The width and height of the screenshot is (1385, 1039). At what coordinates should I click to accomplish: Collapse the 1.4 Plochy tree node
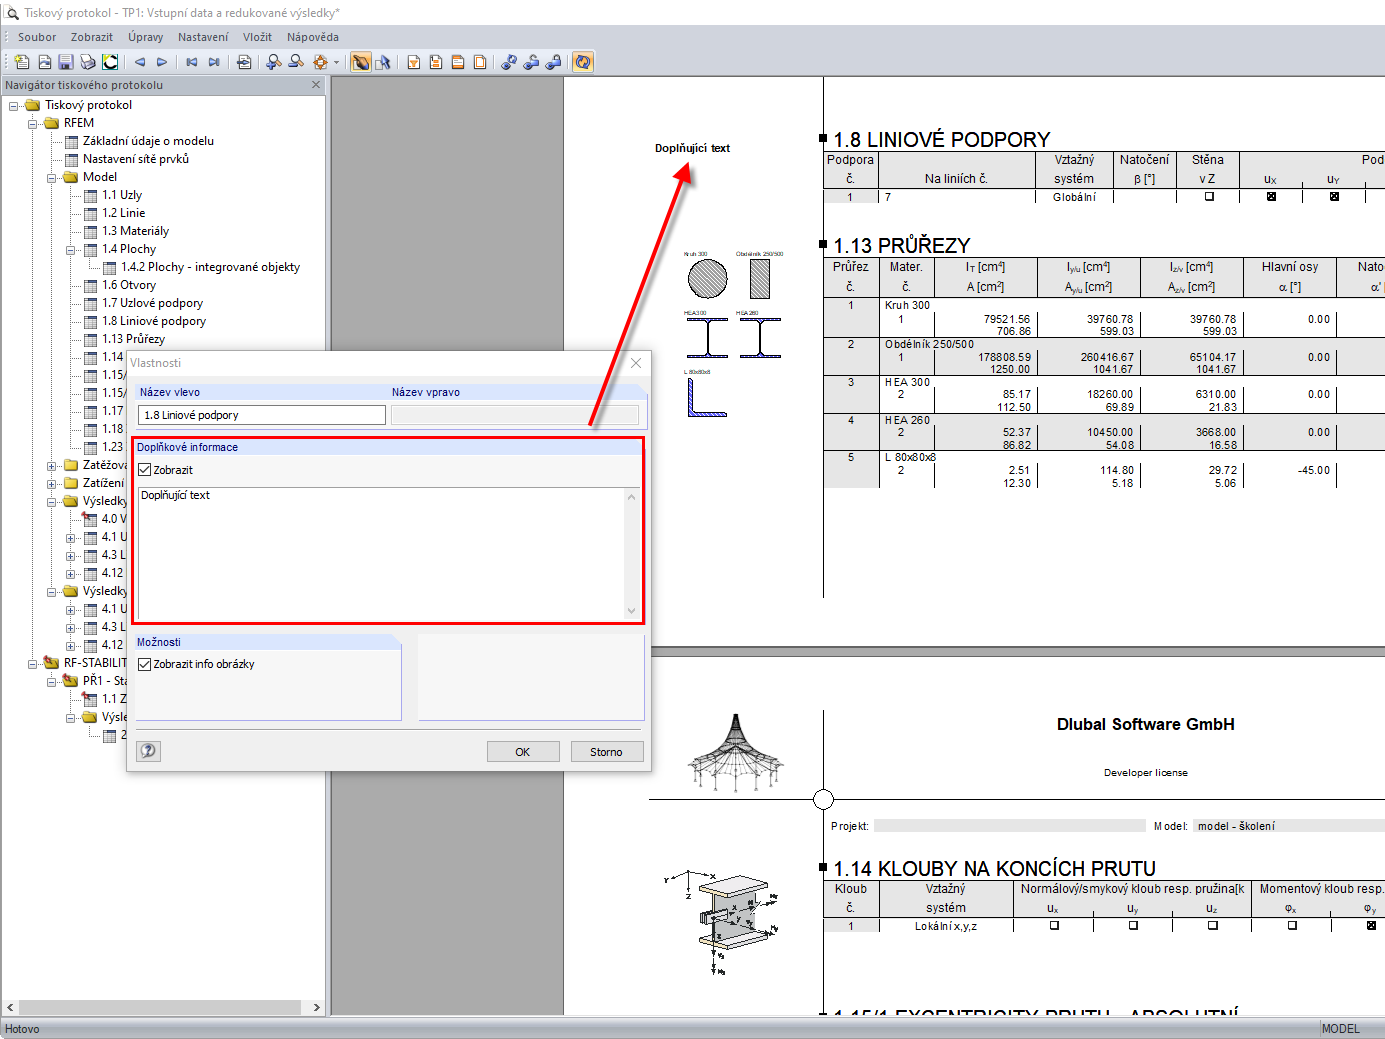pyautogui.click(x=71, y=249)
